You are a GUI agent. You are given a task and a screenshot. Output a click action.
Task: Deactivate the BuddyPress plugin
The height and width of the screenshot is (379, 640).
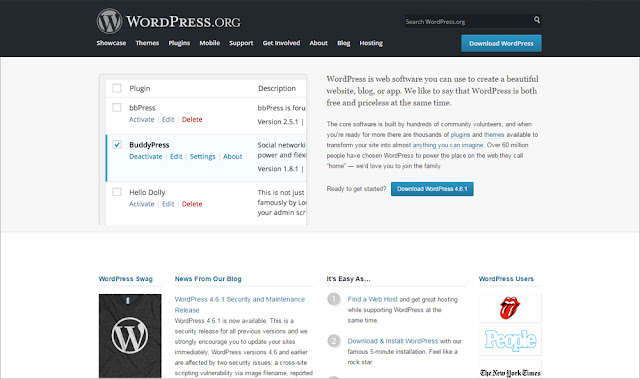(146, 157)
